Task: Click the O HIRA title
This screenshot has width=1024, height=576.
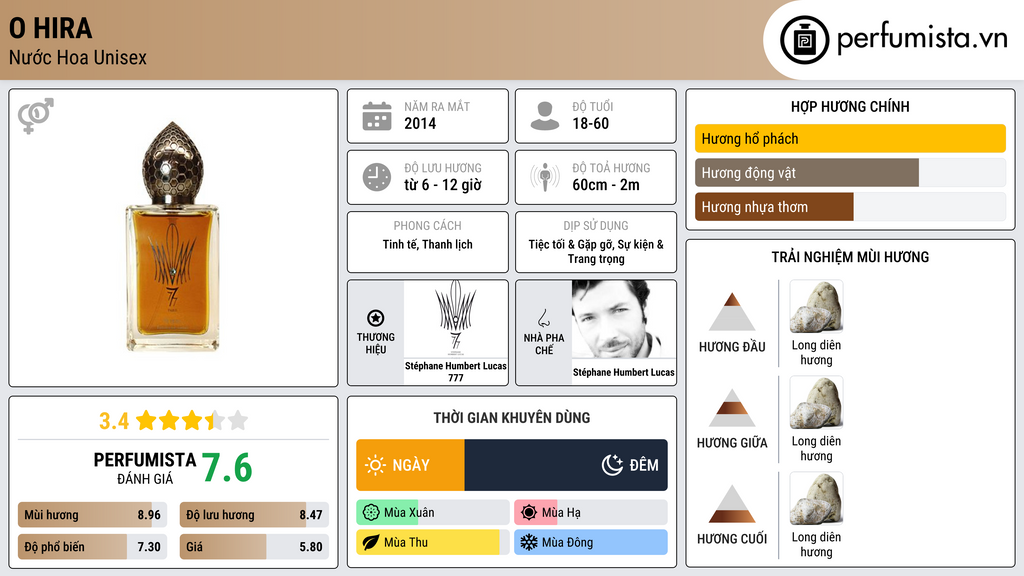Action: point(50,28)
